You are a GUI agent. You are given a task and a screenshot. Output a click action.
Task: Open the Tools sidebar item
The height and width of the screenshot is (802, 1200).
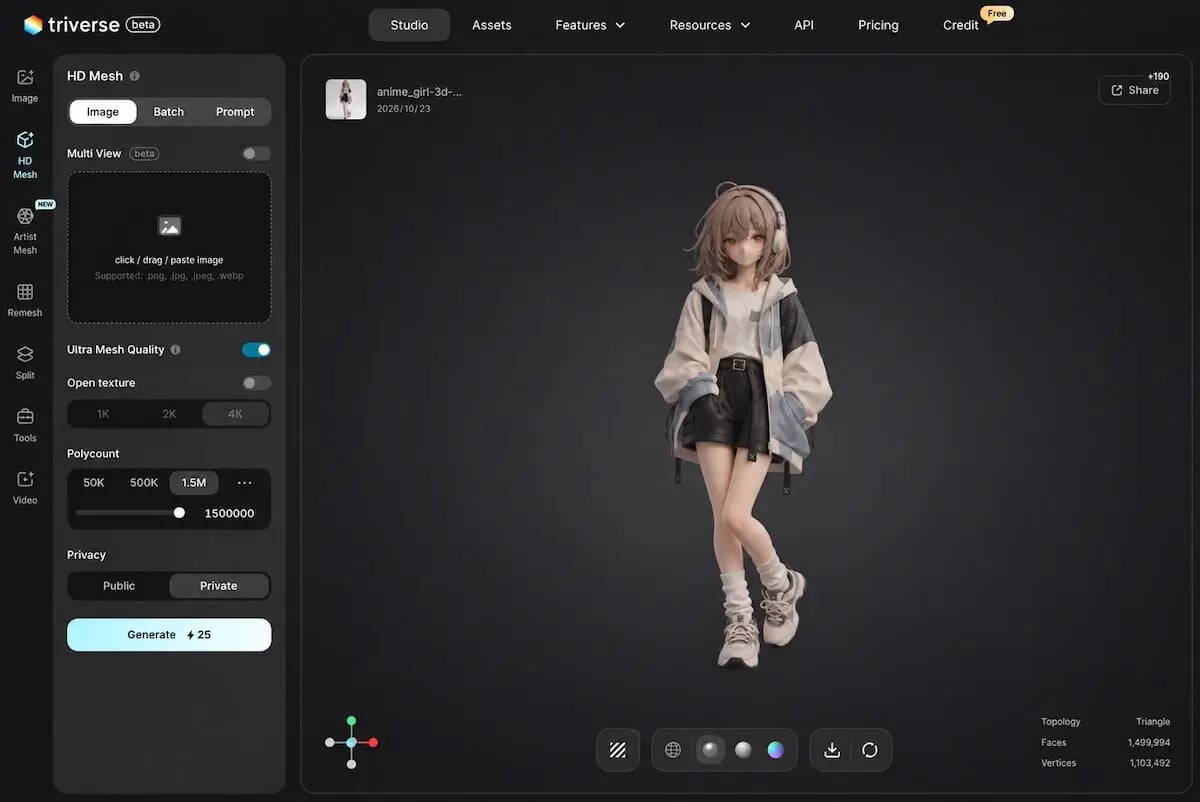pyautogui.click(x=25, y=425)
